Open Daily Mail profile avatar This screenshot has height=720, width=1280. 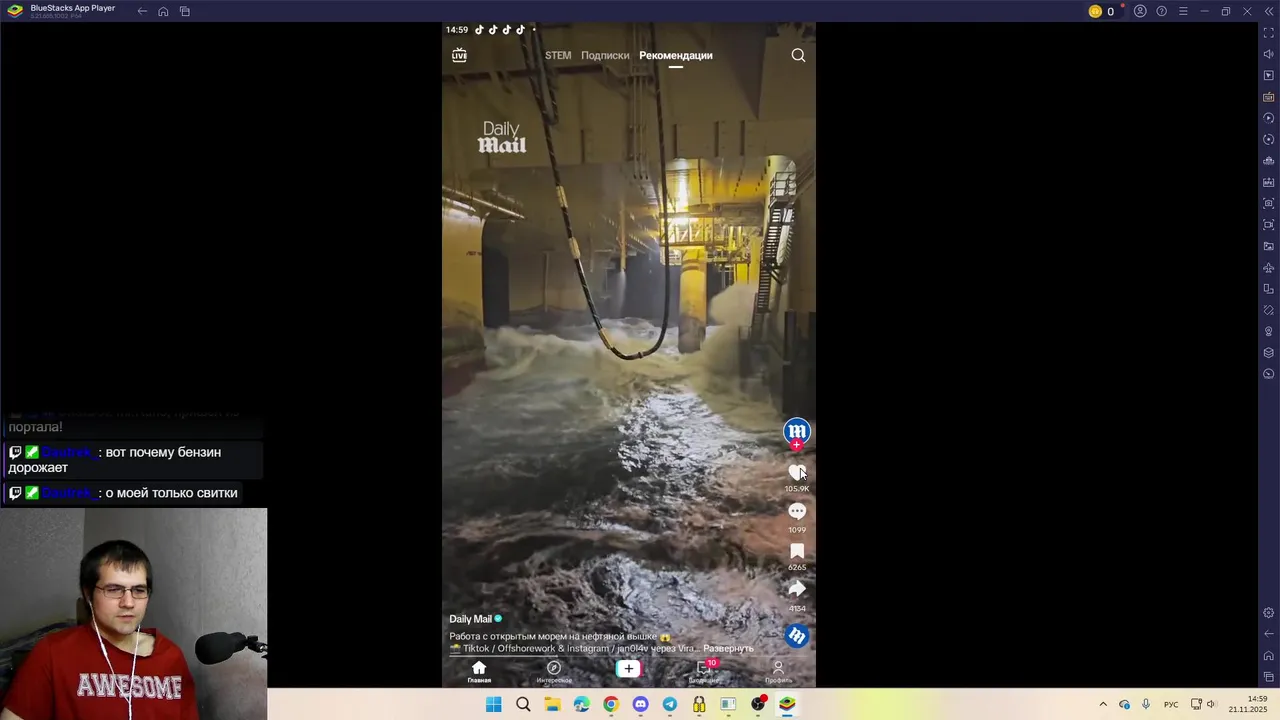(x=797, y=431)
